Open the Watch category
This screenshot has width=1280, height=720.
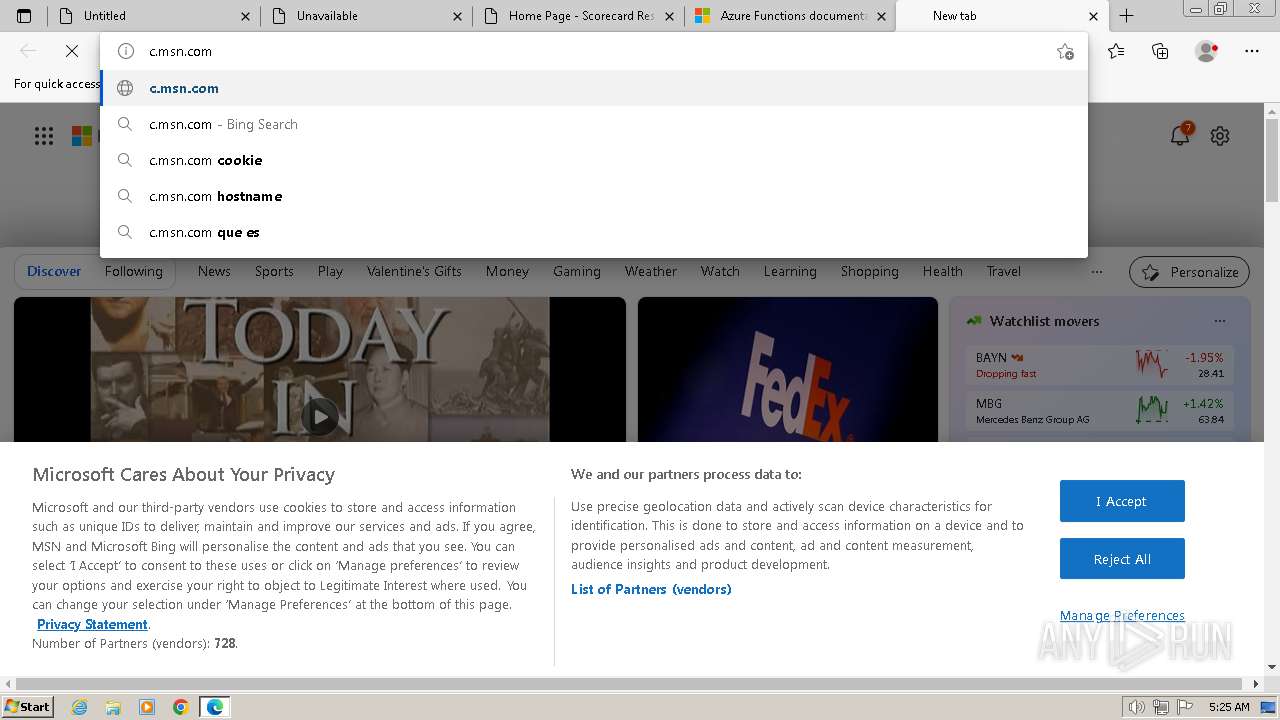click(x=720, y=271)
